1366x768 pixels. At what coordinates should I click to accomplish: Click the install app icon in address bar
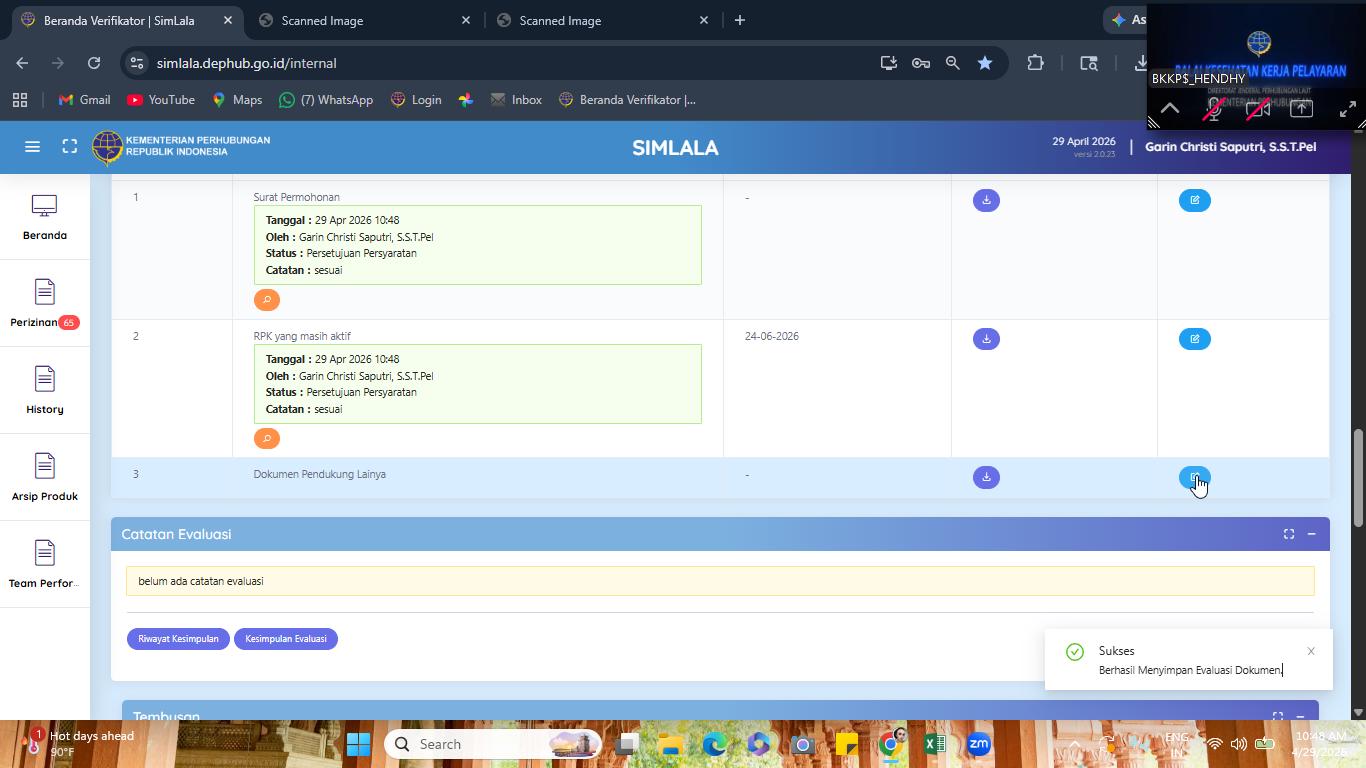[x=889, y=63]
